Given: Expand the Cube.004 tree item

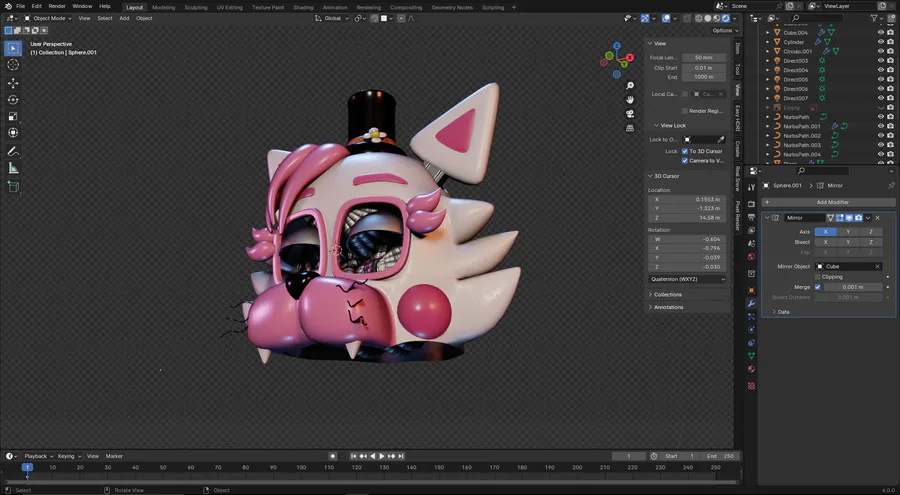Looking at the screenshot, I should point(767,33).
